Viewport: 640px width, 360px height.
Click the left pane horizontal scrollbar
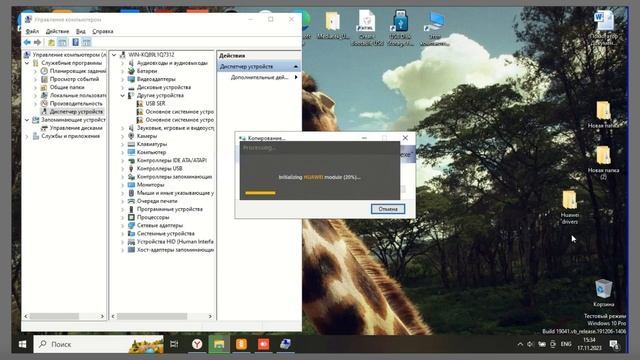54,316
